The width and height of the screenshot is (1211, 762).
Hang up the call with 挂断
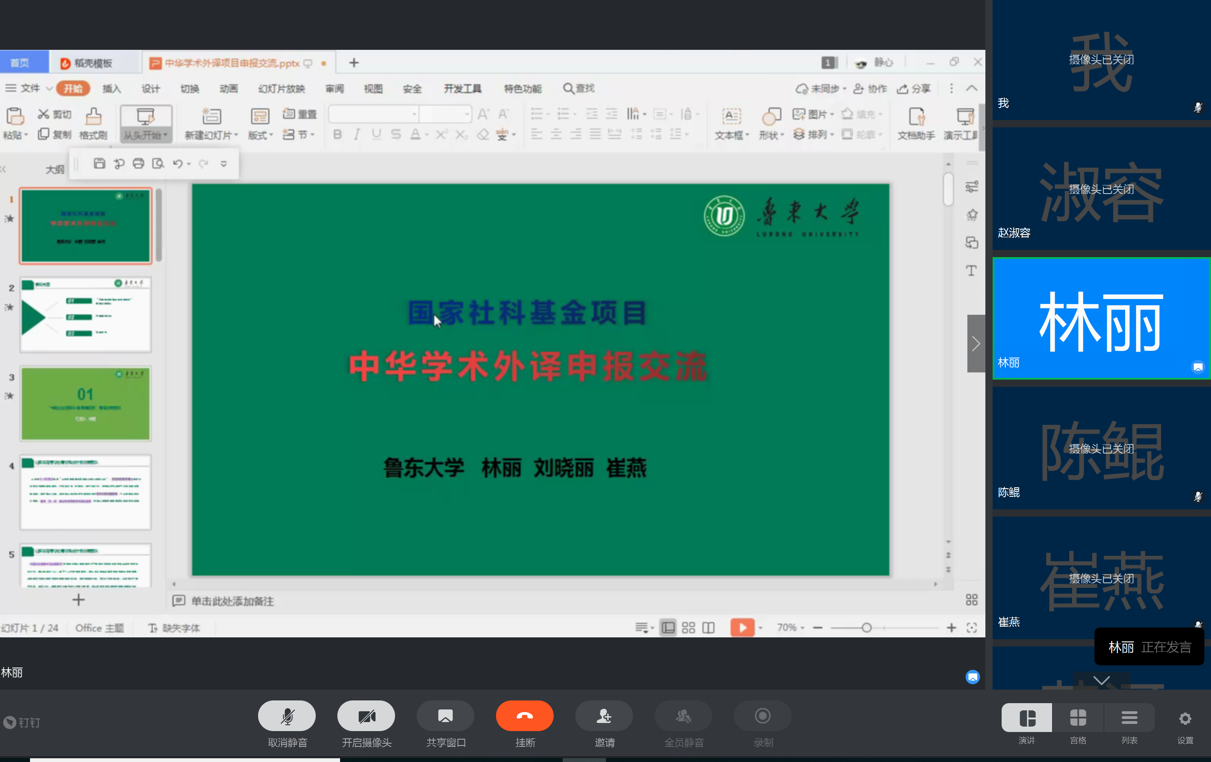tap(524, 717)
